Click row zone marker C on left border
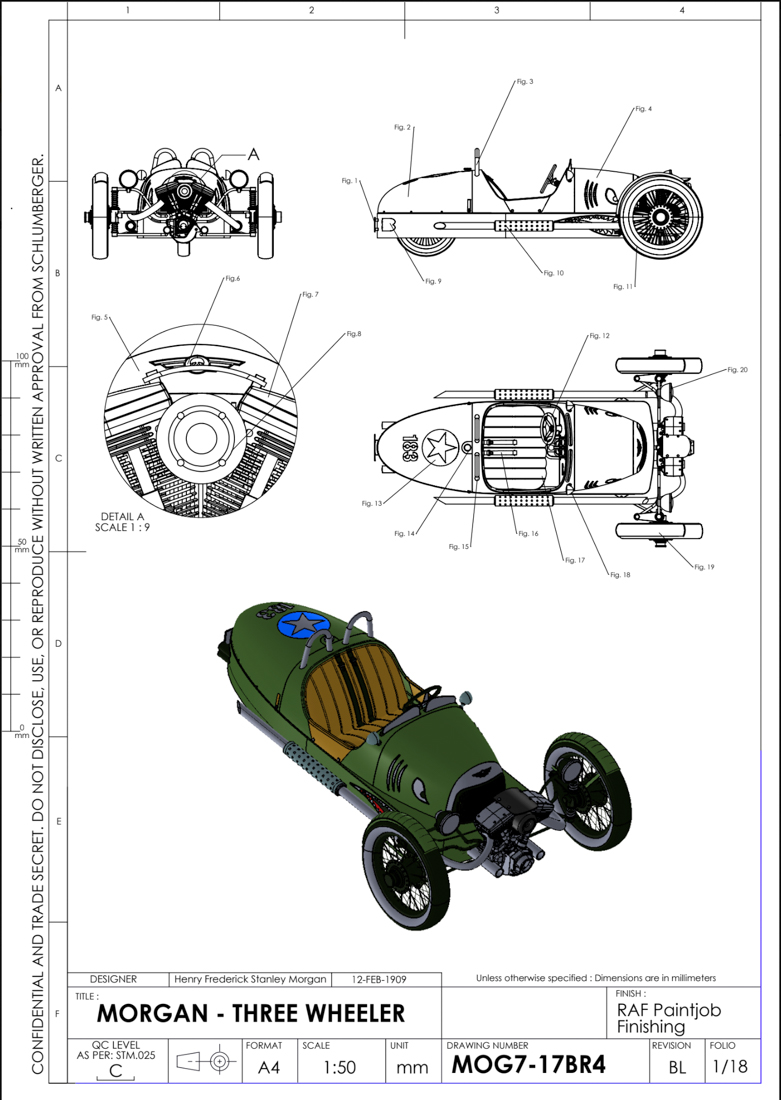 pyautogui.click(x=58, y=459)
